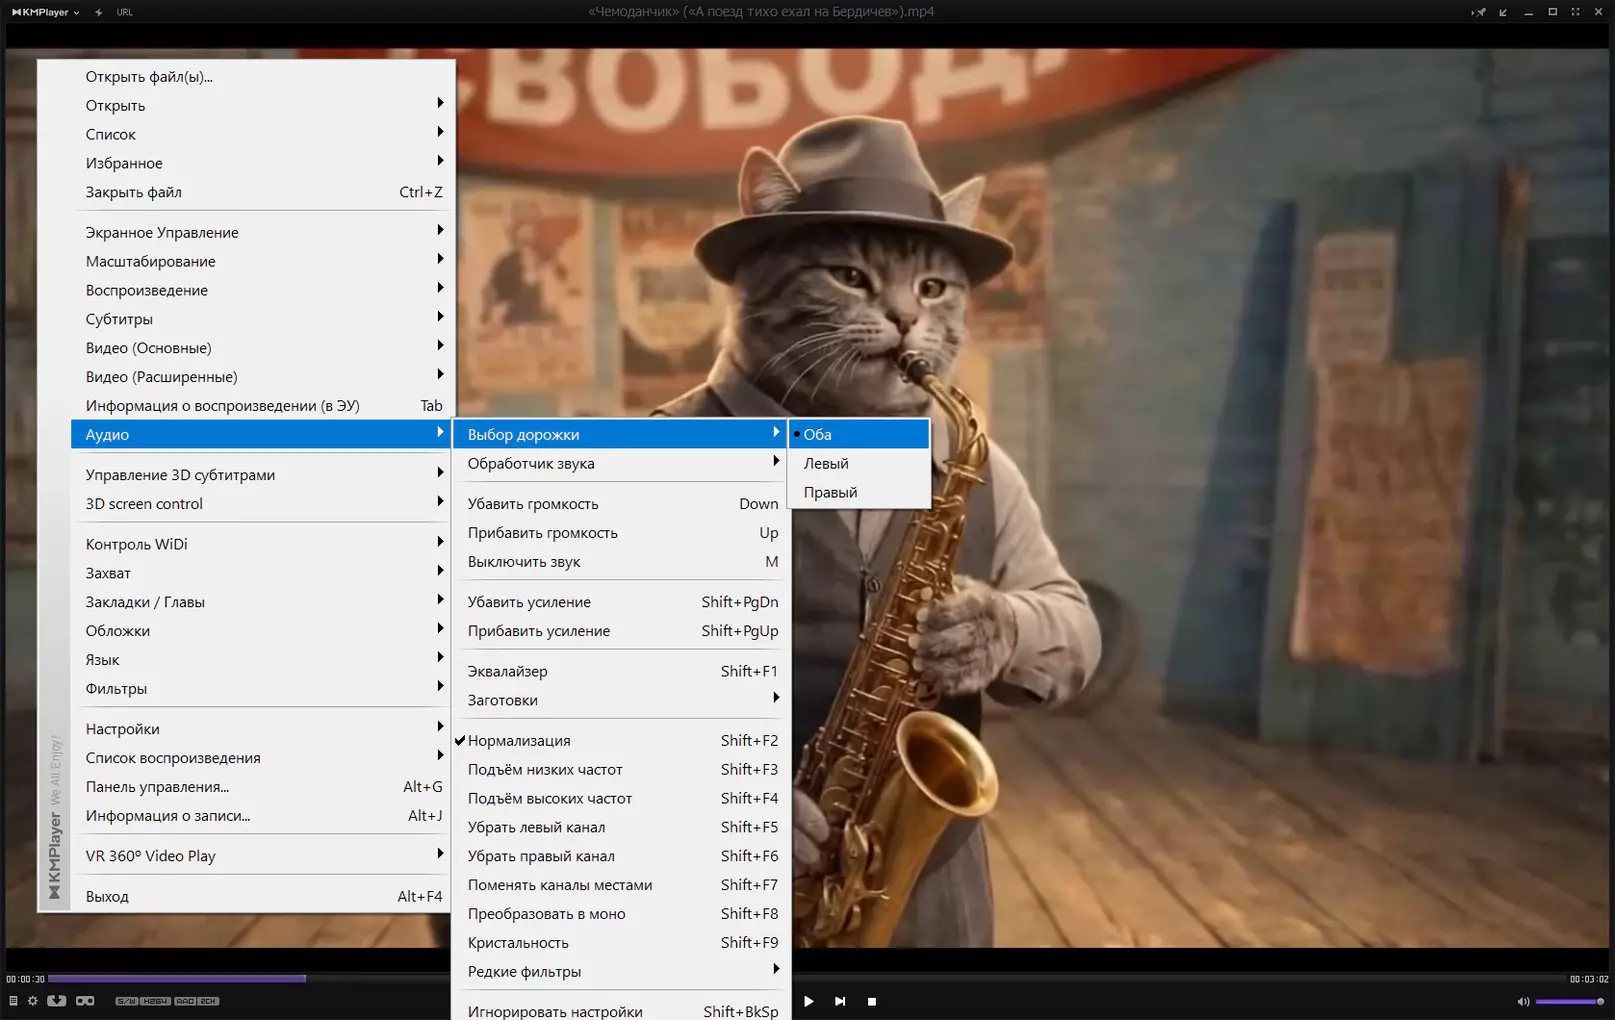Mute audio via the speaker icon

(1523, 1001)
